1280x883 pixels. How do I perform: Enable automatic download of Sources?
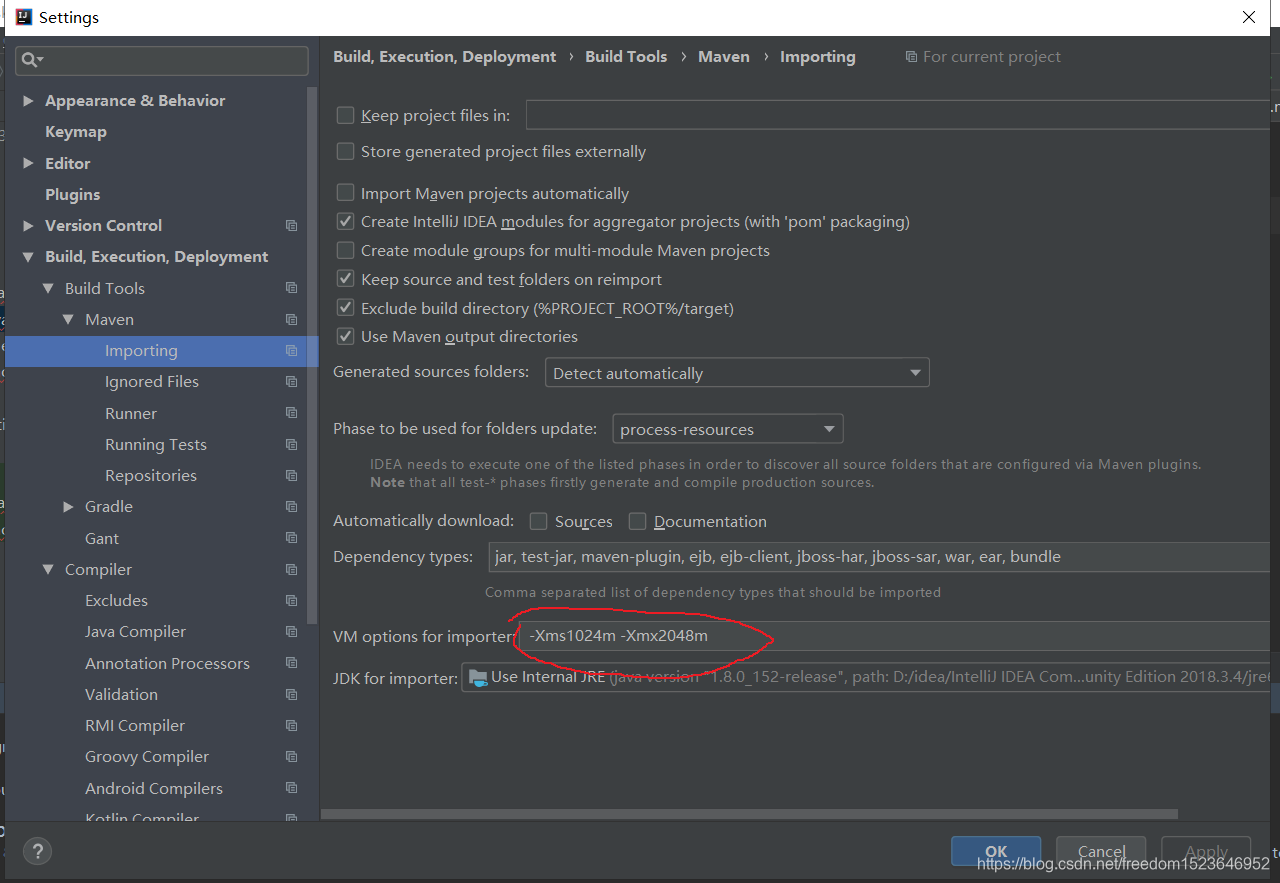(539, 521)
